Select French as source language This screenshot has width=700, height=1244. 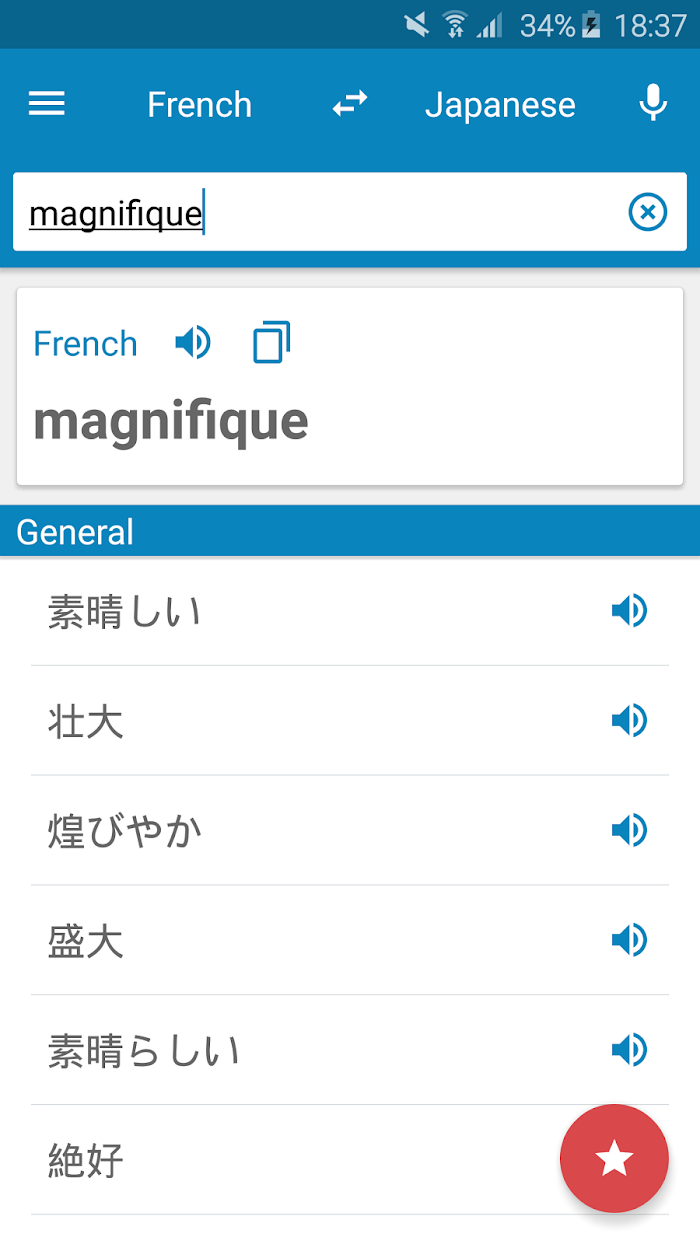[x=200, y=104]
